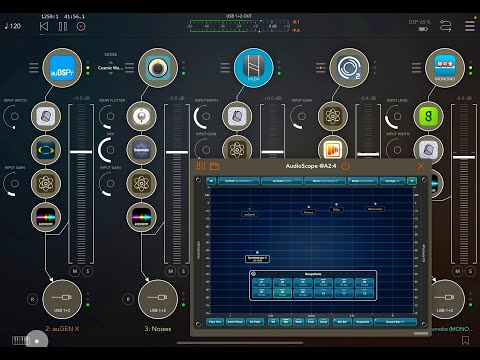This screenshot has width=480, height=360.
Task: Open channel menu beside Noises source node
Action: pos(129,68)
